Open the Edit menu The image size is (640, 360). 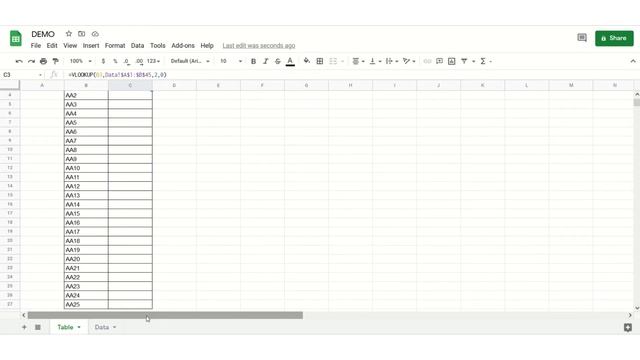(52, 46)
